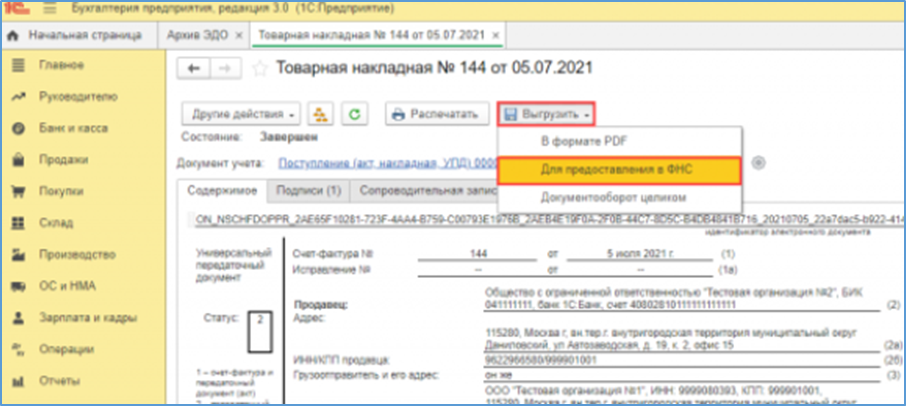The image size is (906, 406).
Task: Close the Товарная накладная № 144 tab
Action: pos(495,36)
